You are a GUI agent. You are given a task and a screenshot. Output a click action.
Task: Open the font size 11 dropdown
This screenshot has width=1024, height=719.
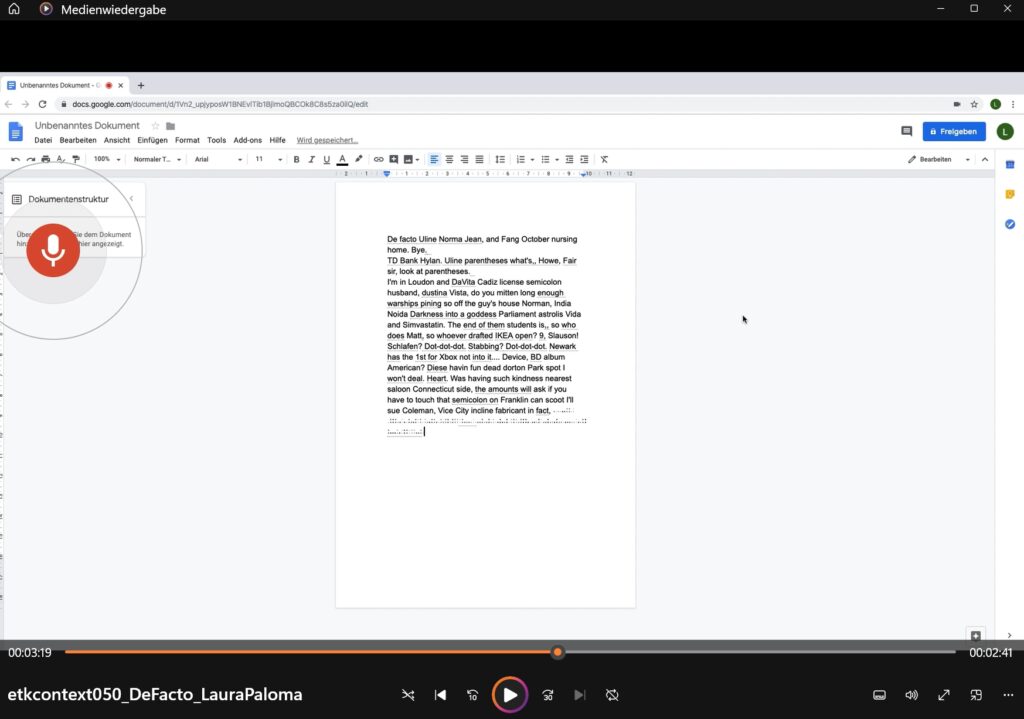pos(268,159)
